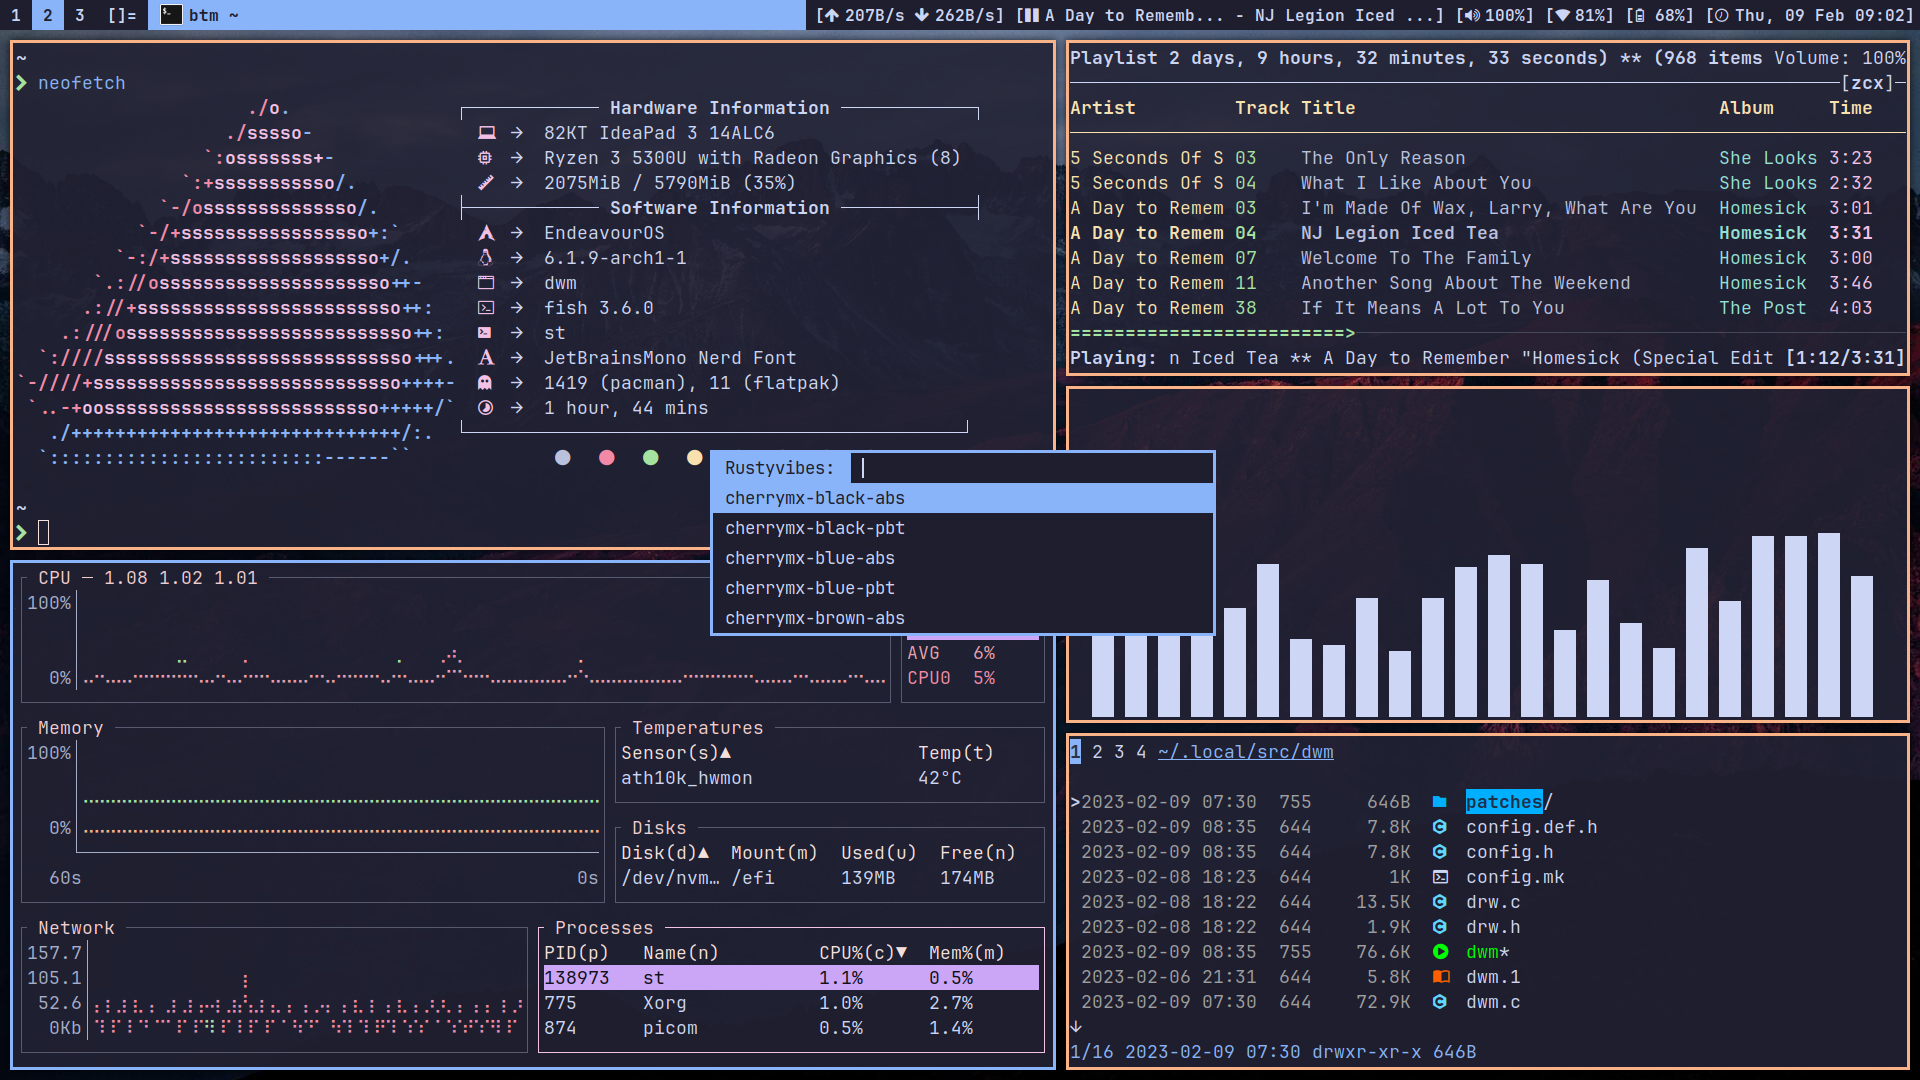Toggle the tiling layout symbol in the bar
The width and height of the screenshot is (1920, 1080).
(122, 15)
